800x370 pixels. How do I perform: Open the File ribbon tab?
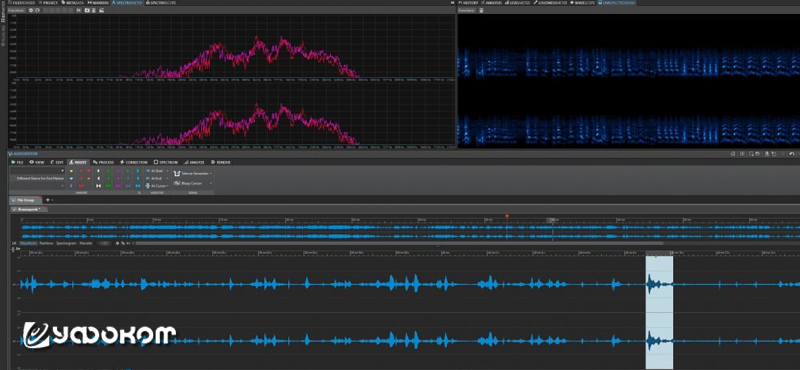(x=17, y=162)
